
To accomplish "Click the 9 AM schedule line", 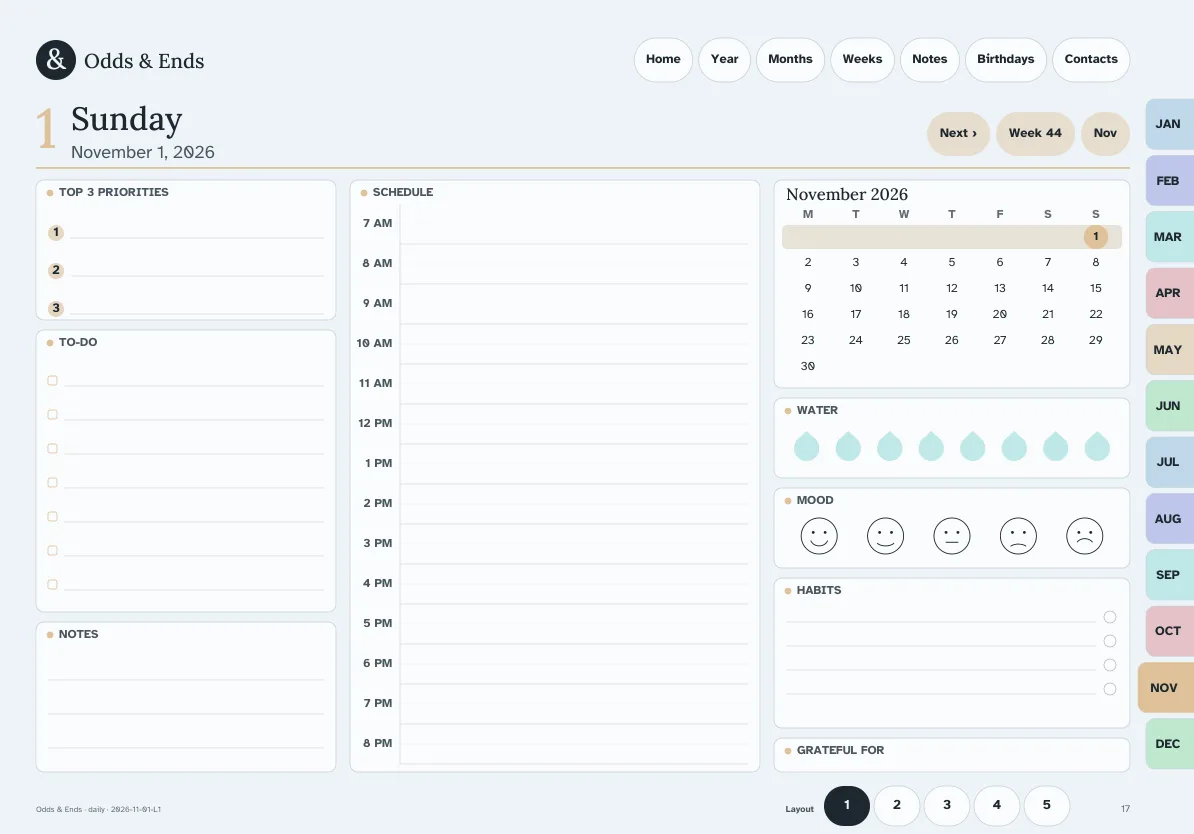I will [574, 303].
